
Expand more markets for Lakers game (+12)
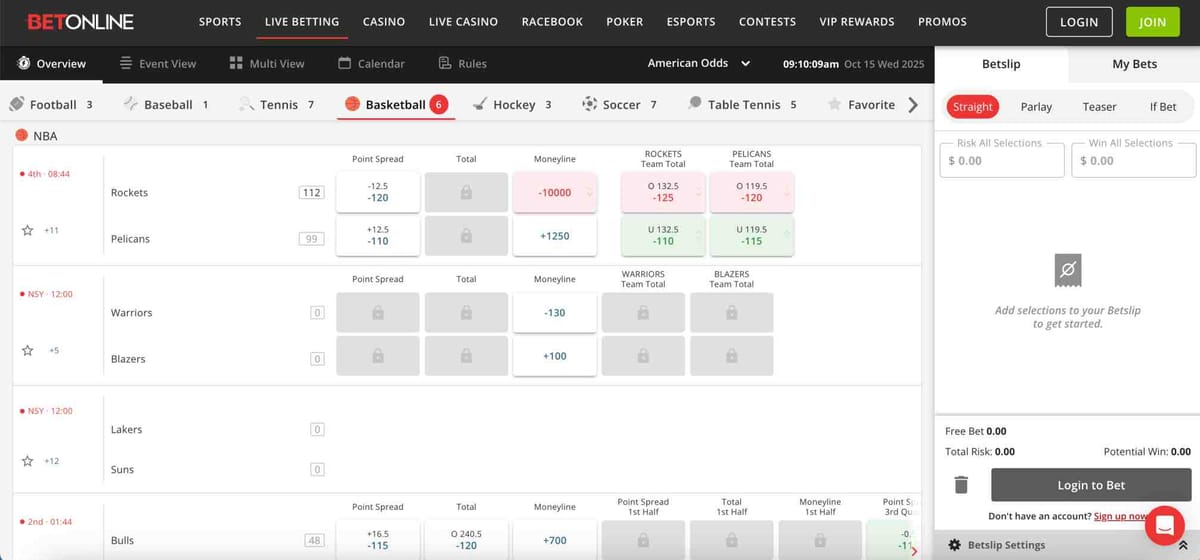coord(52,461)
